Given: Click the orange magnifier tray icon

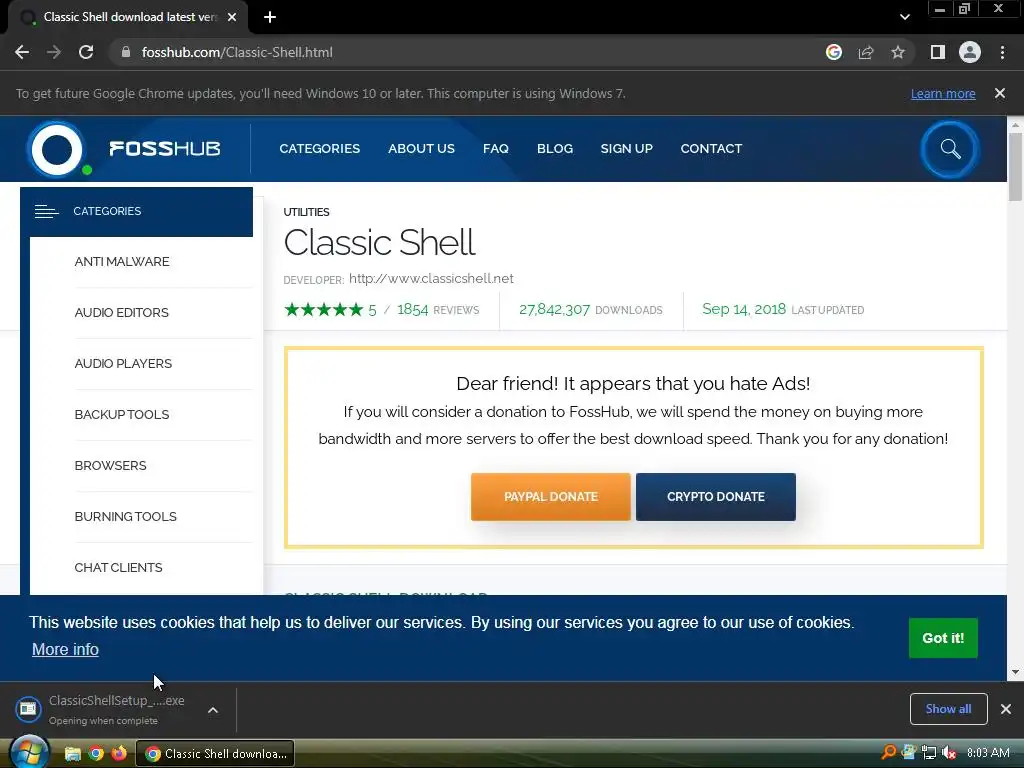Looking at the screenshot, I should click(x=889, y=752).
